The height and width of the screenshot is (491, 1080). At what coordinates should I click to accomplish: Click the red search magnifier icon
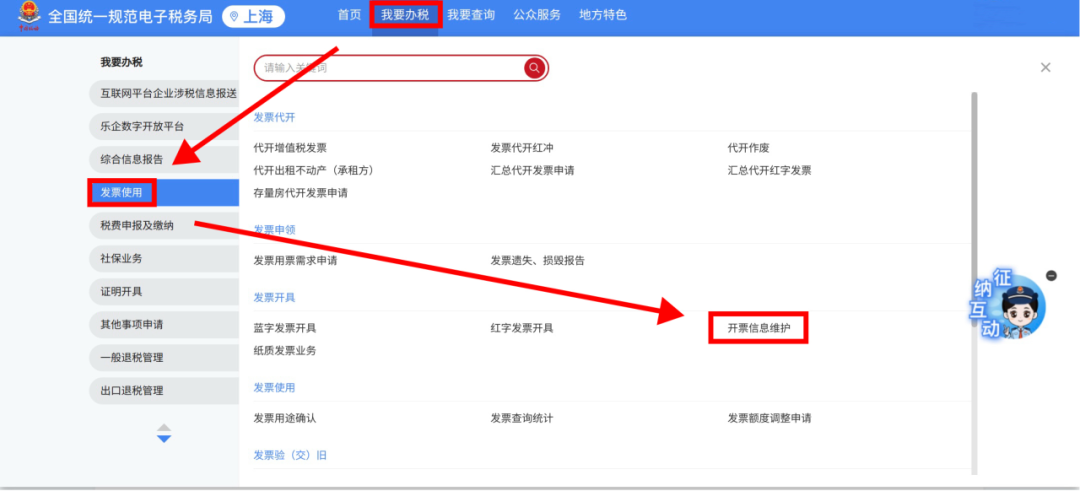(x=534, y=67)
